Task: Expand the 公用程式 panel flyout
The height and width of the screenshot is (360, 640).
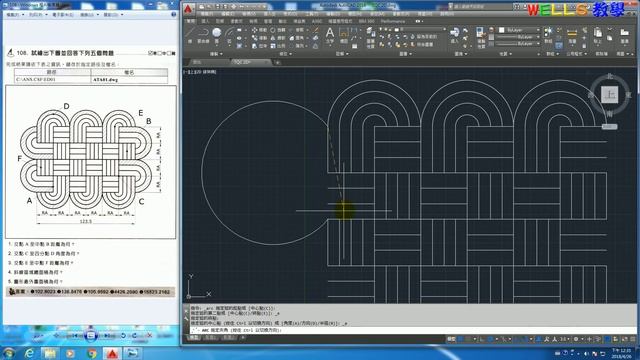Action: 576,54
